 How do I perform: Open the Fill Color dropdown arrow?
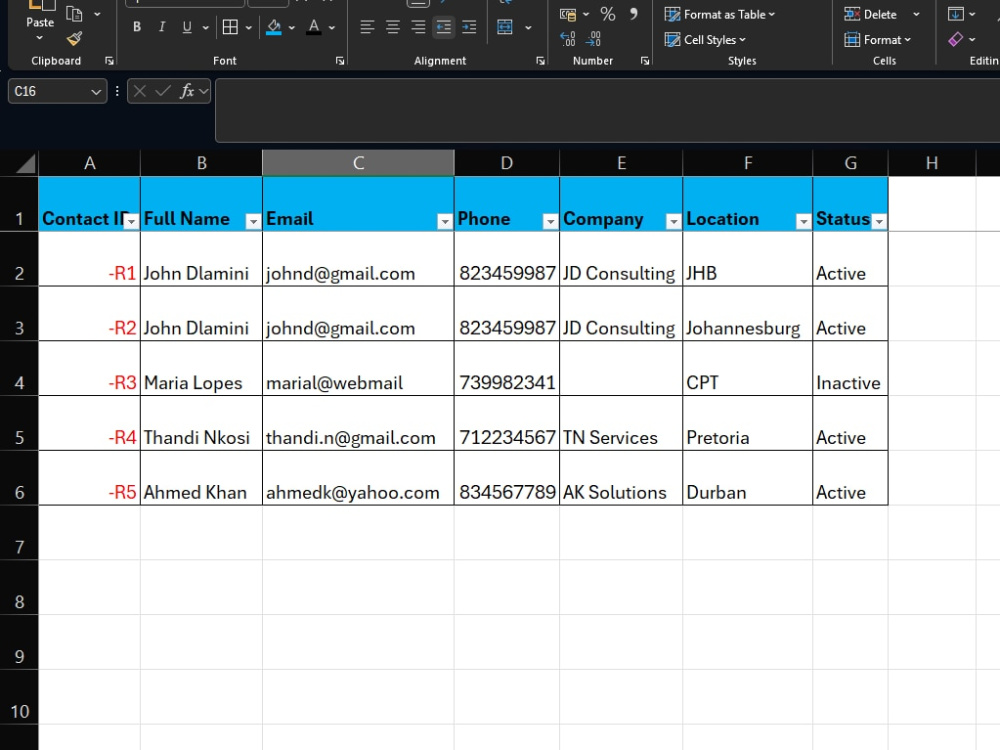[292, 27]
